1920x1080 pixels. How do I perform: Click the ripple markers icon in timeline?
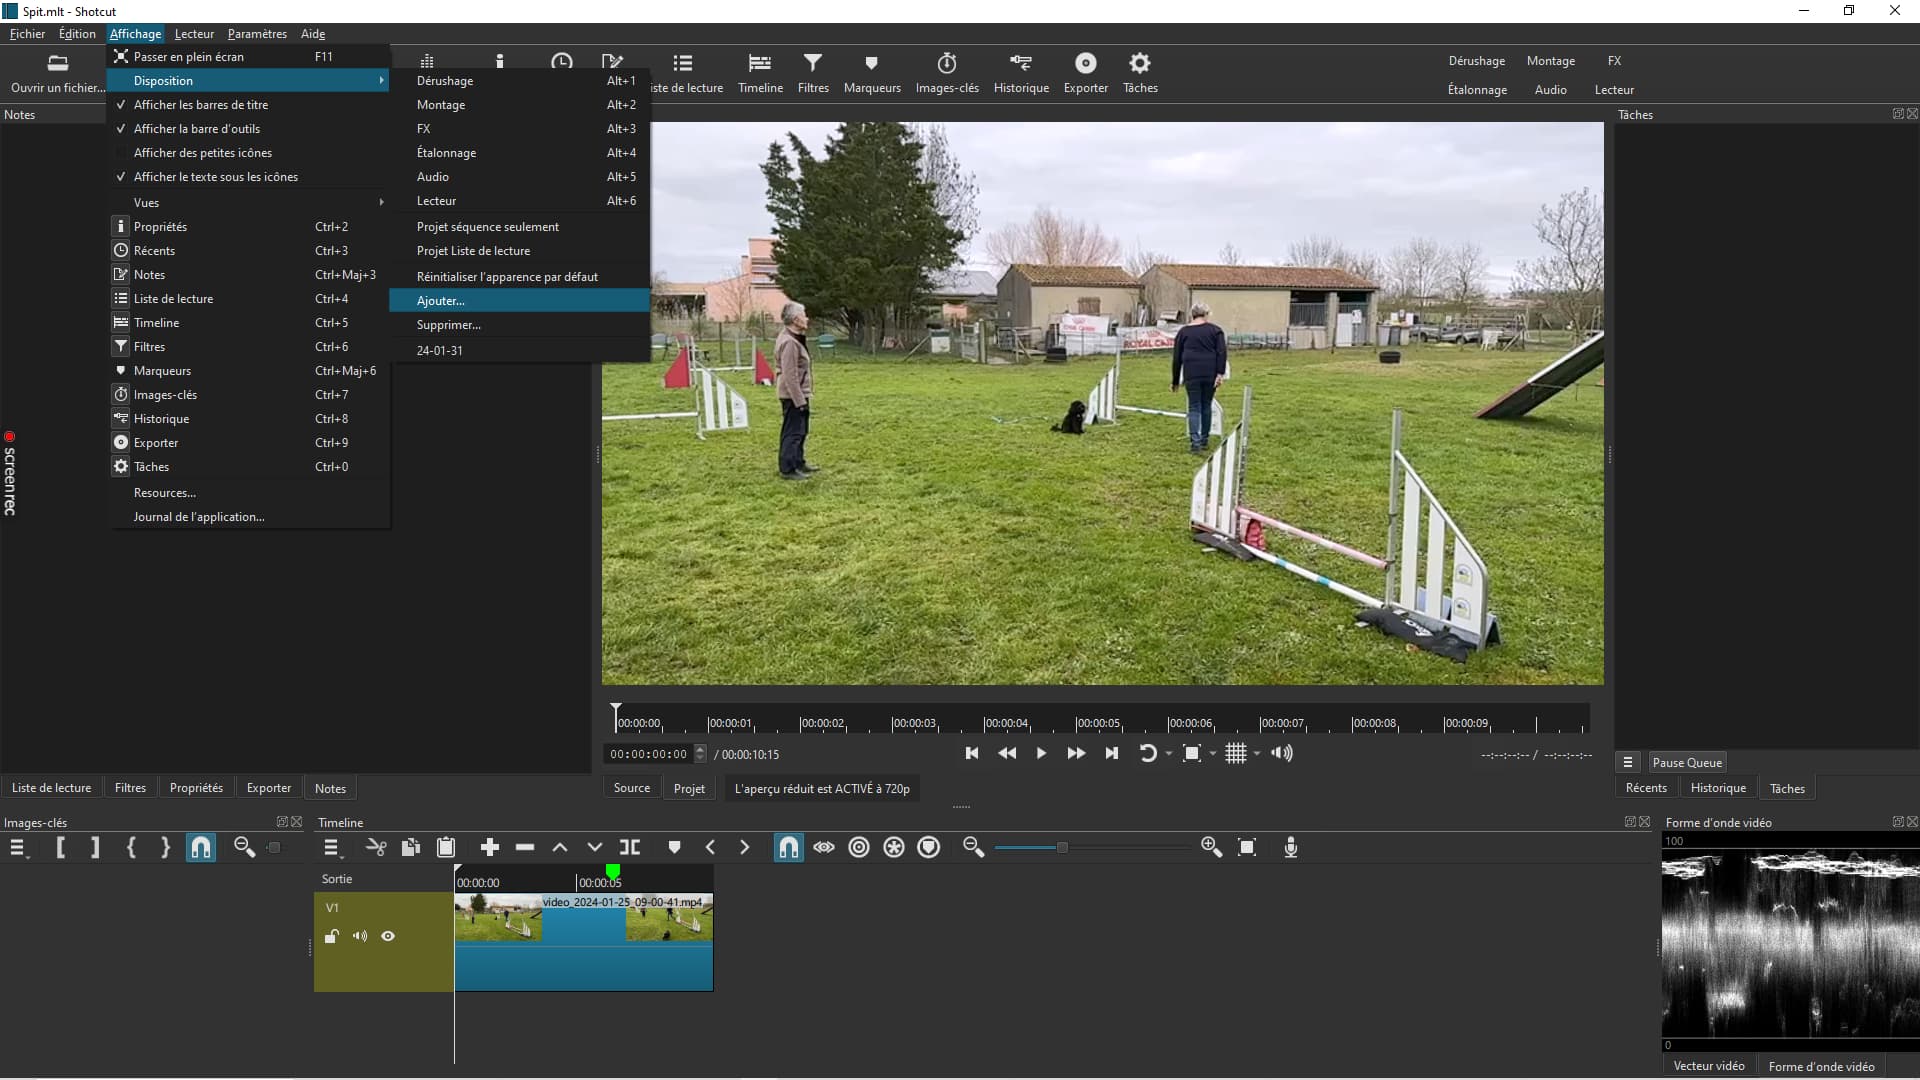pyautogui.click(x=929, y=848)
